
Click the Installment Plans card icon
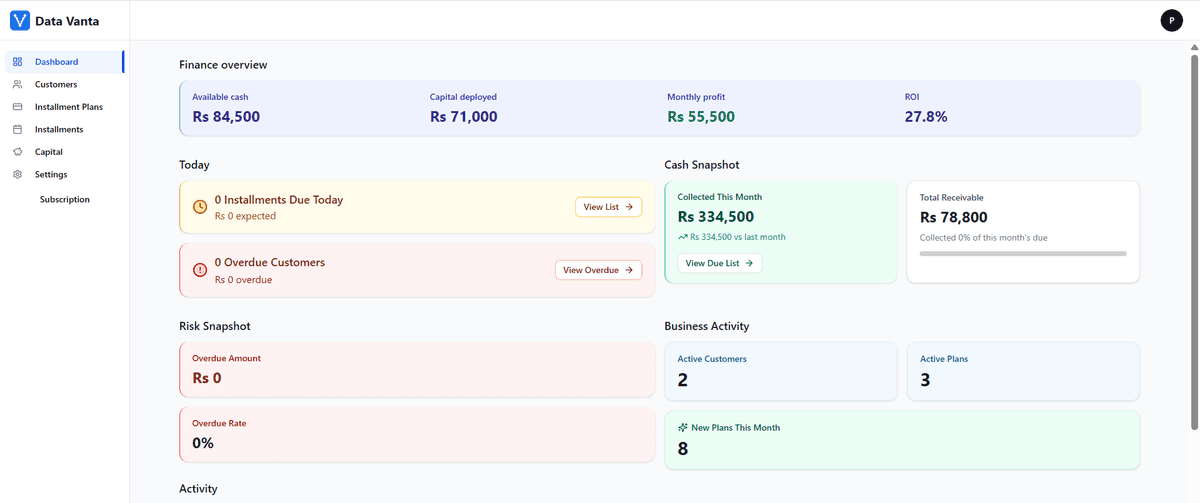pos(17,107)
